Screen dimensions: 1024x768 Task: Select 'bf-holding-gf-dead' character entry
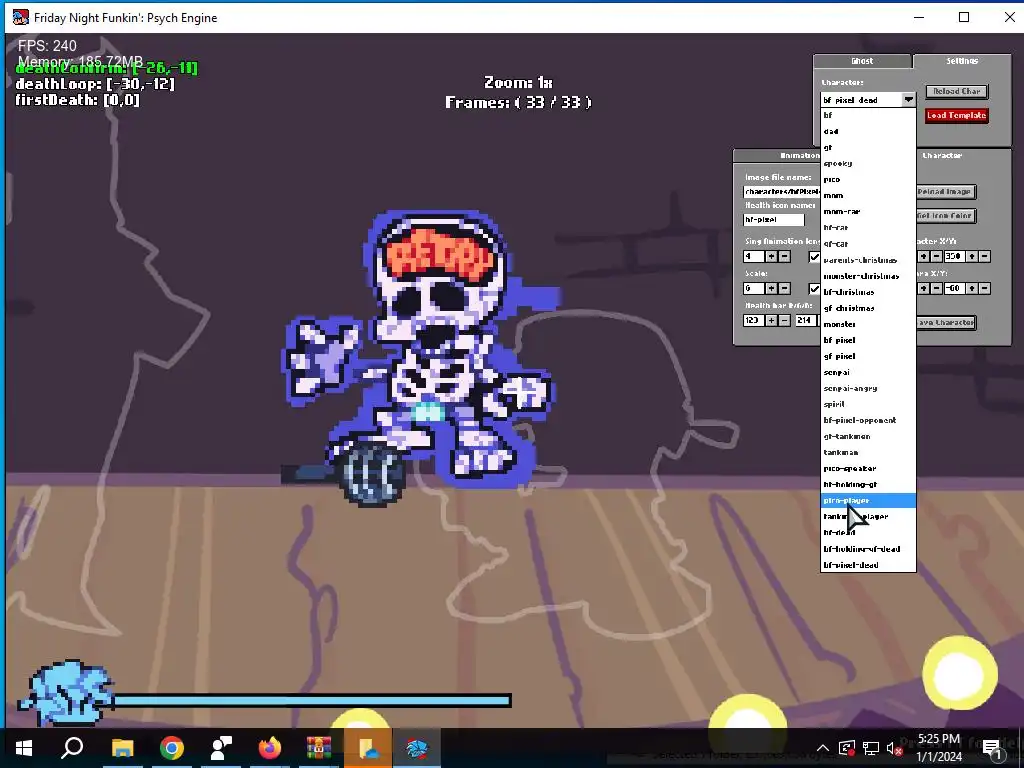tap(868, 549)
